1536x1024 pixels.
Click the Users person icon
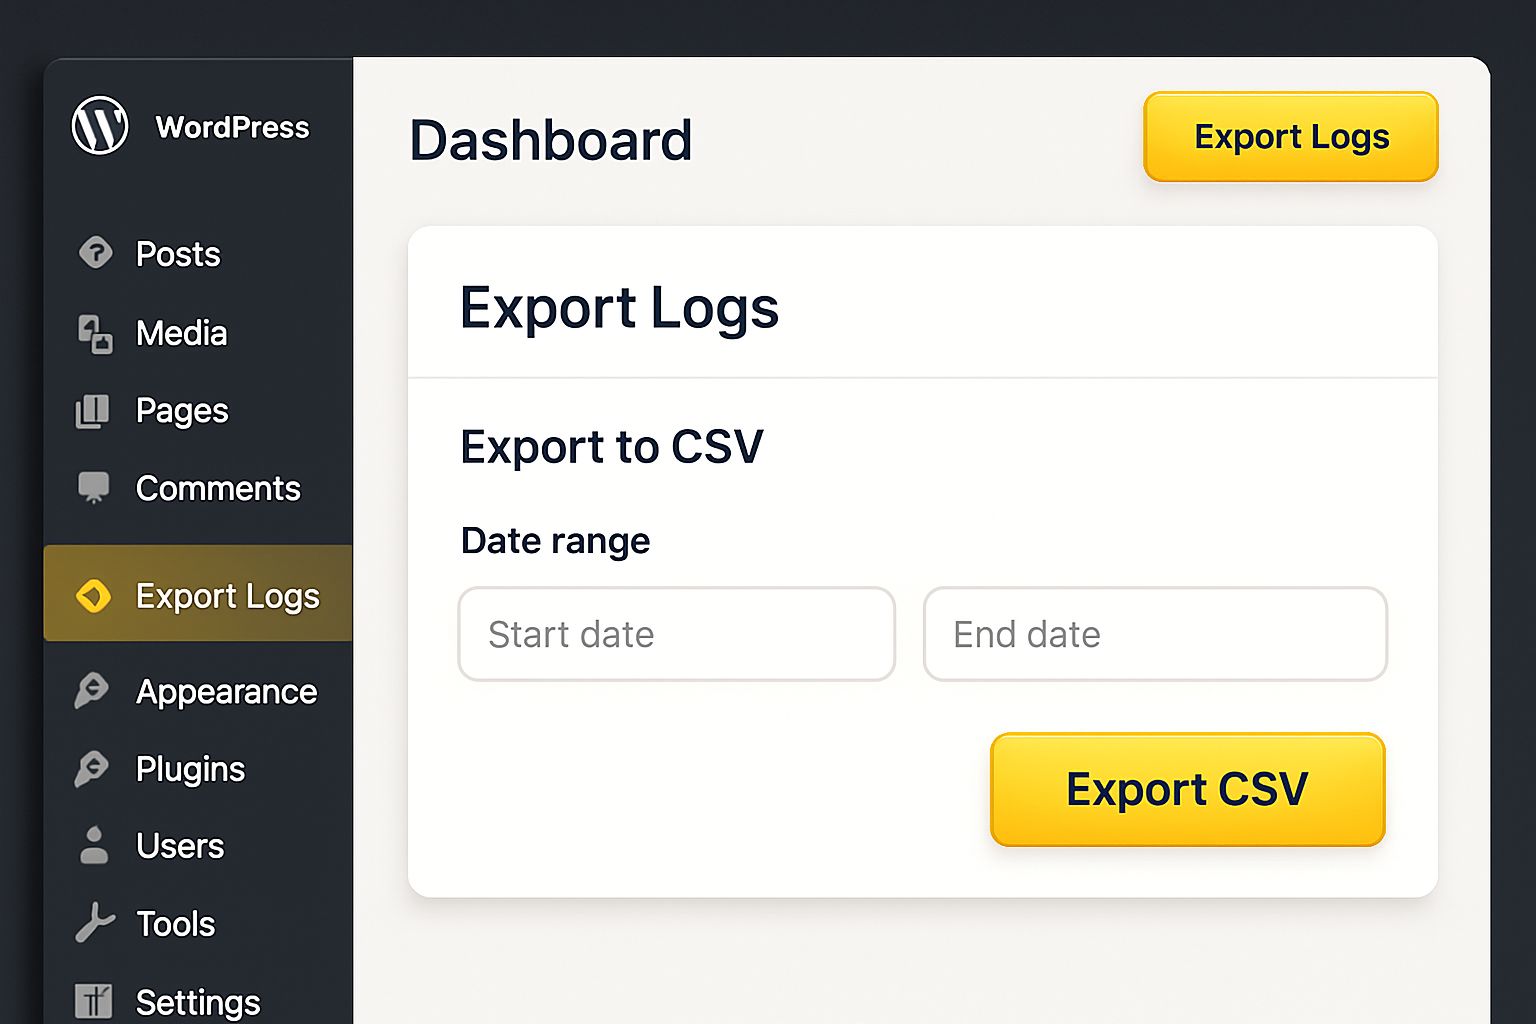[94, 846]
